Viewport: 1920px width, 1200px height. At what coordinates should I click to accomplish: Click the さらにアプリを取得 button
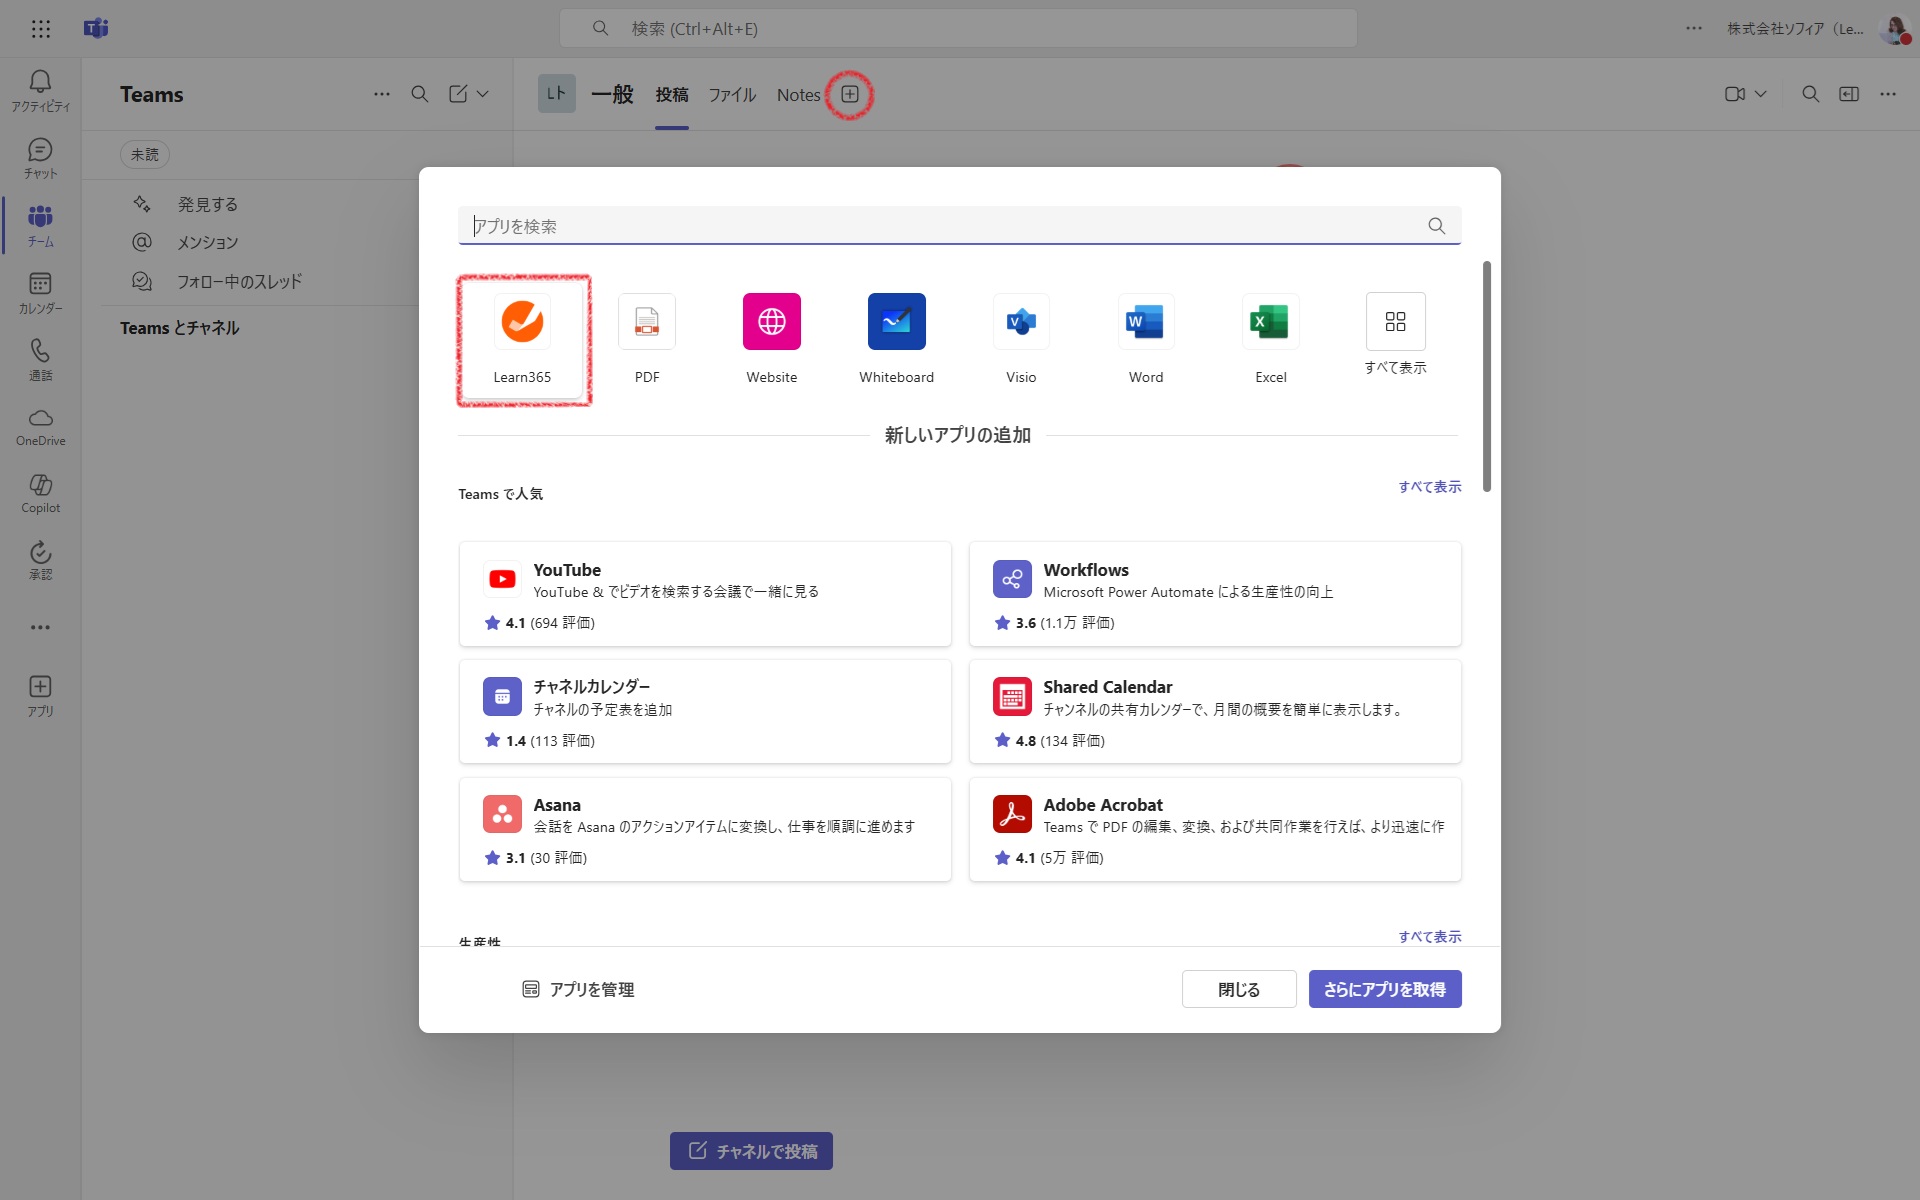1385,989
